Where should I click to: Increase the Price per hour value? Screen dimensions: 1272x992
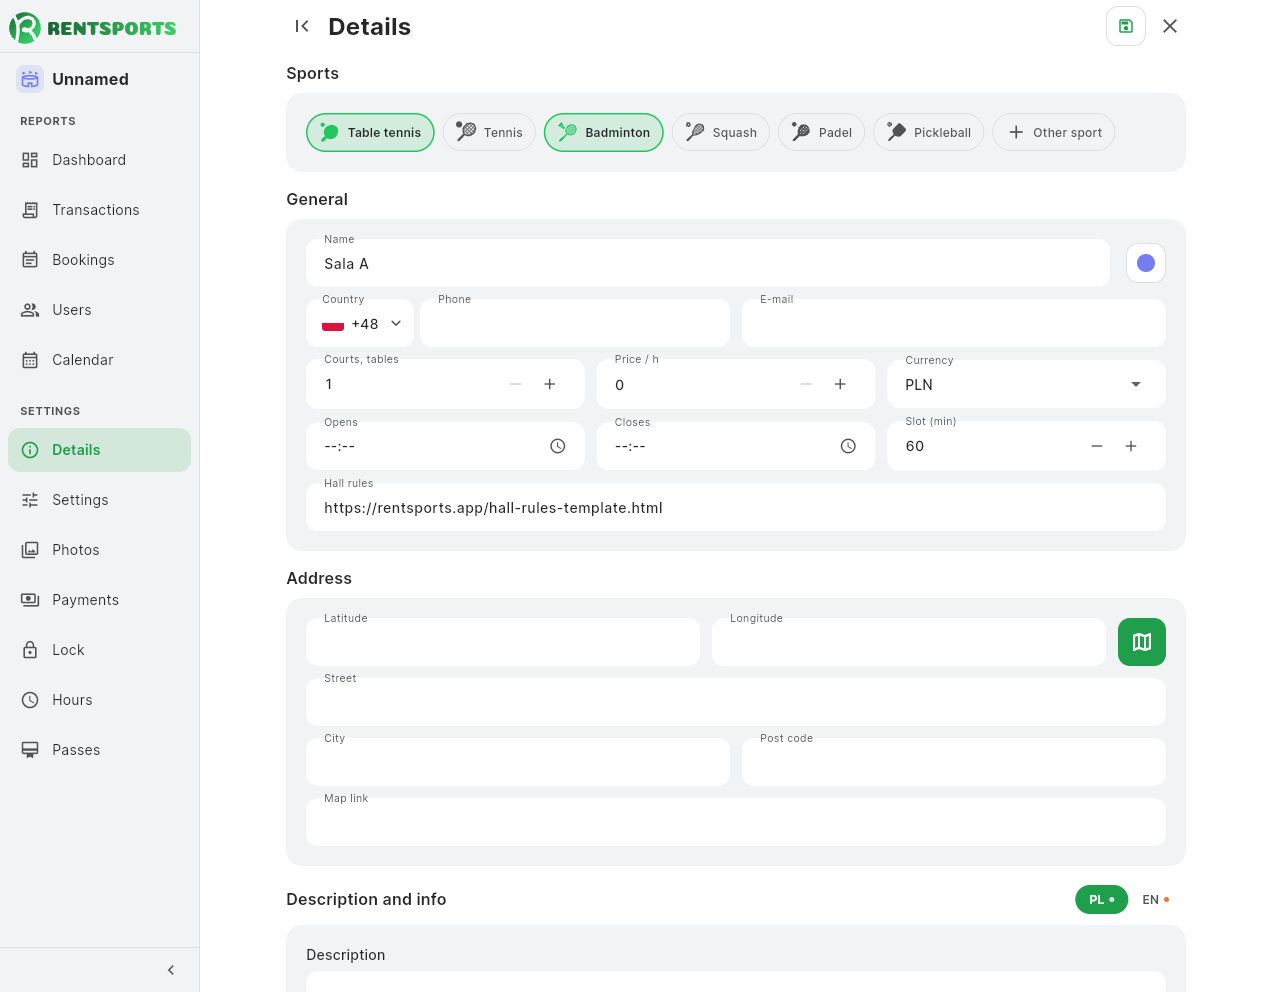(840, 384)
